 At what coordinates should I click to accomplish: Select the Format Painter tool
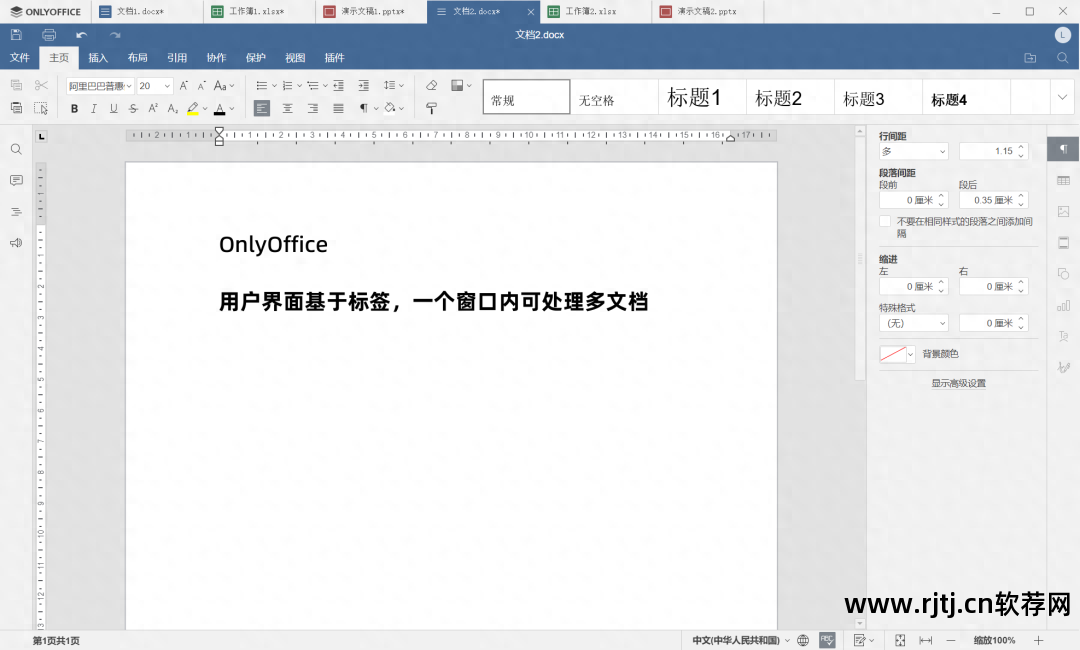click(x=431, y=108)
